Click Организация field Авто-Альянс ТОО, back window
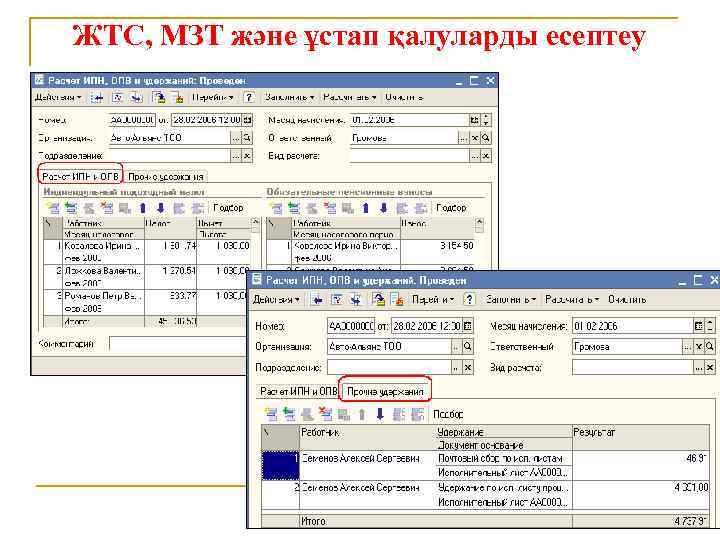 point(169,138)
